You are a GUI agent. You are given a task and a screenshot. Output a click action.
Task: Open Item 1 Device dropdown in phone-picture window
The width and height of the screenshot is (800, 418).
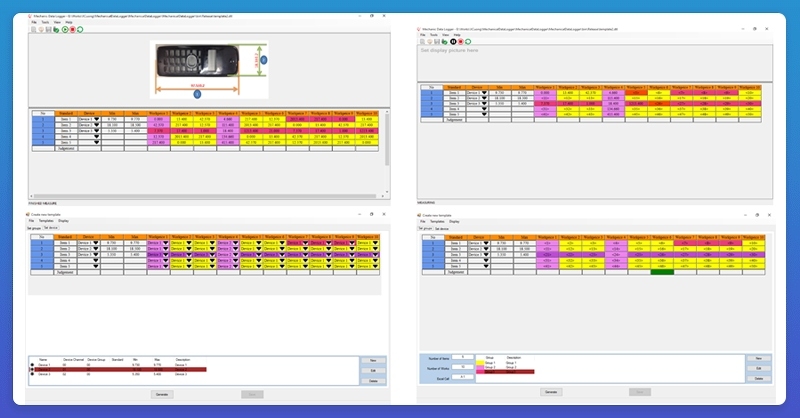coord(96,119)
